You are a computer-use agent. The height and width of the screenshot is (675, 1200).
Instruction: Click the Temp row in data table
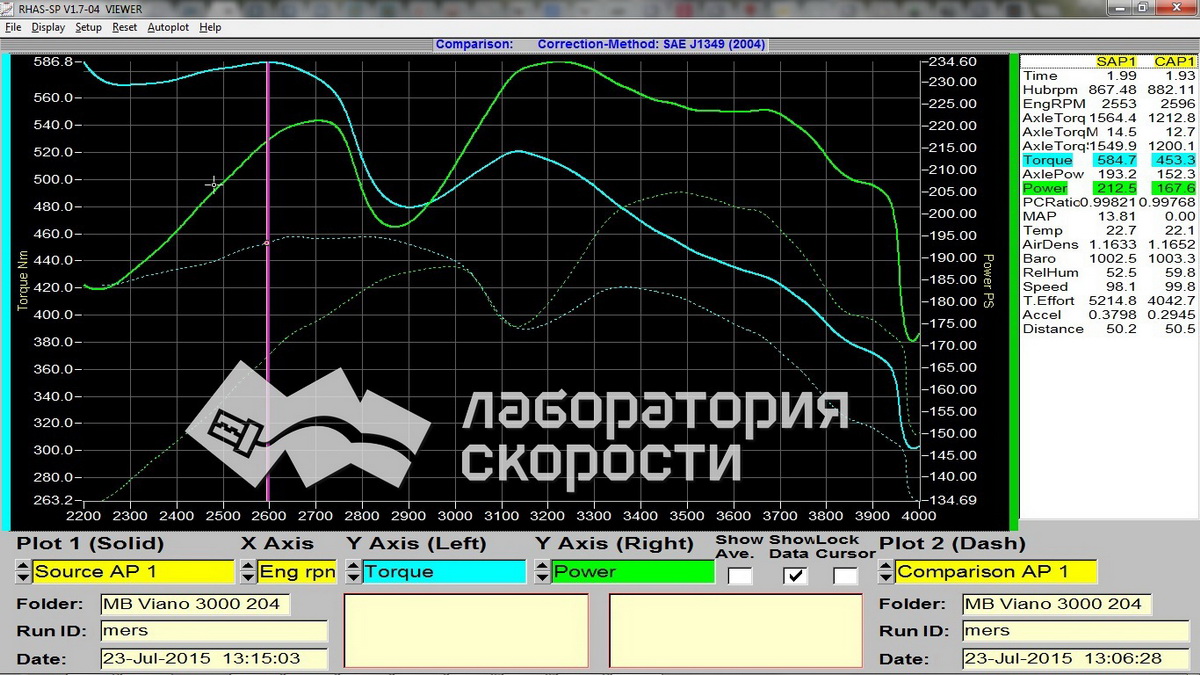[x=1109, y=230]
